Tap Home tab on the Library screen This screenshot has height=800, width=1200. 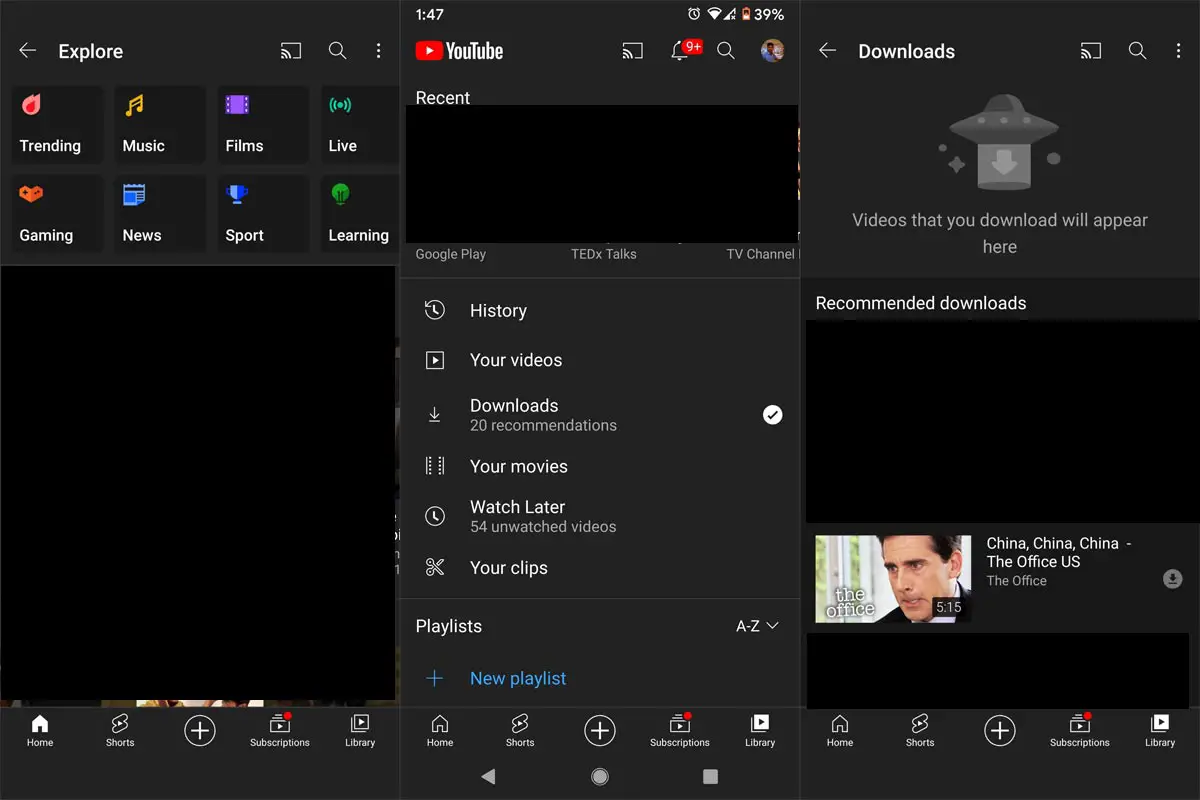pos(440,731)
